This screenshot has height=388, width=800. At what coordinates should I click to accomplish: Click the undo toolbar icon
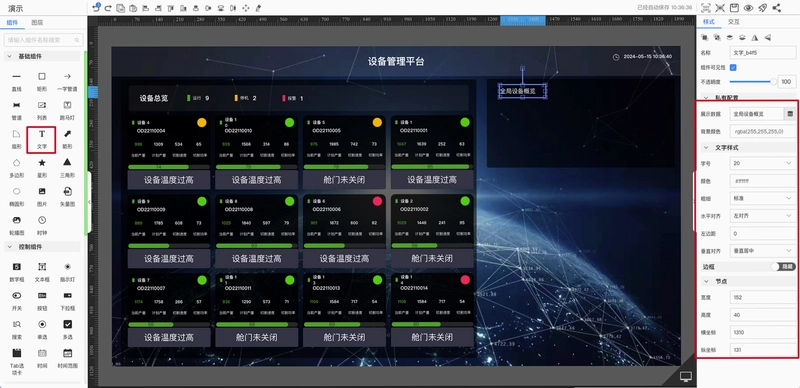pyautogui.click(x=96, y=8)
